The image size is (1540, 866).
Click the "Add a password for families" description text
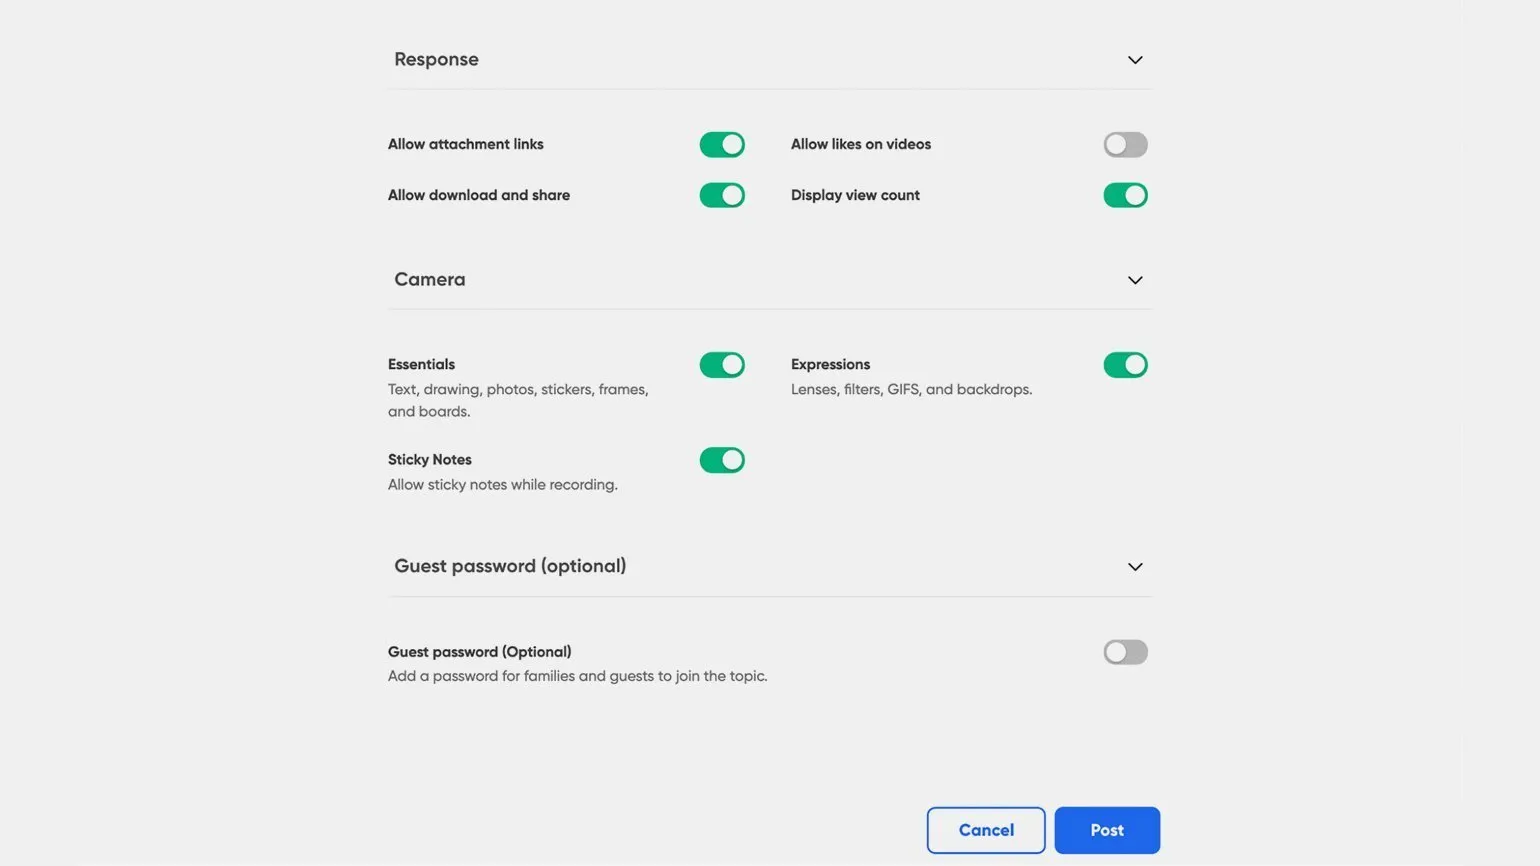[x=577, y=676]
